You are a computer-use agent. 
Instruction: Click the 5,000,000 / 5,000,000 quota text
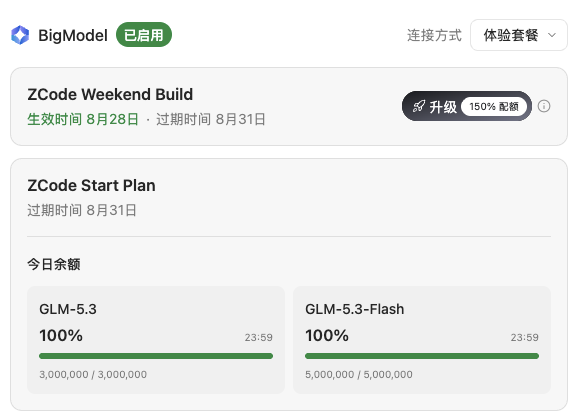click(359, 375)
